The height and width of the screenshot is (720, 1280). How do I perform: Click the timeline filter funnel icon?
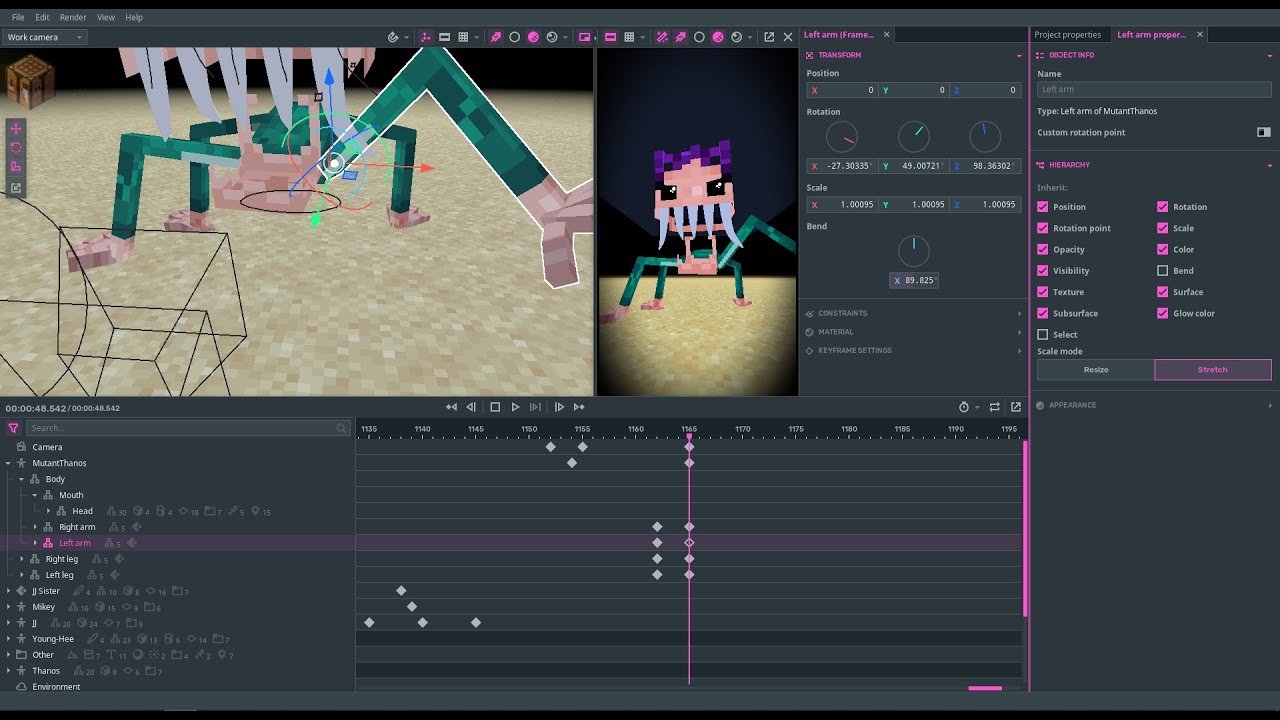coord(13,428)
